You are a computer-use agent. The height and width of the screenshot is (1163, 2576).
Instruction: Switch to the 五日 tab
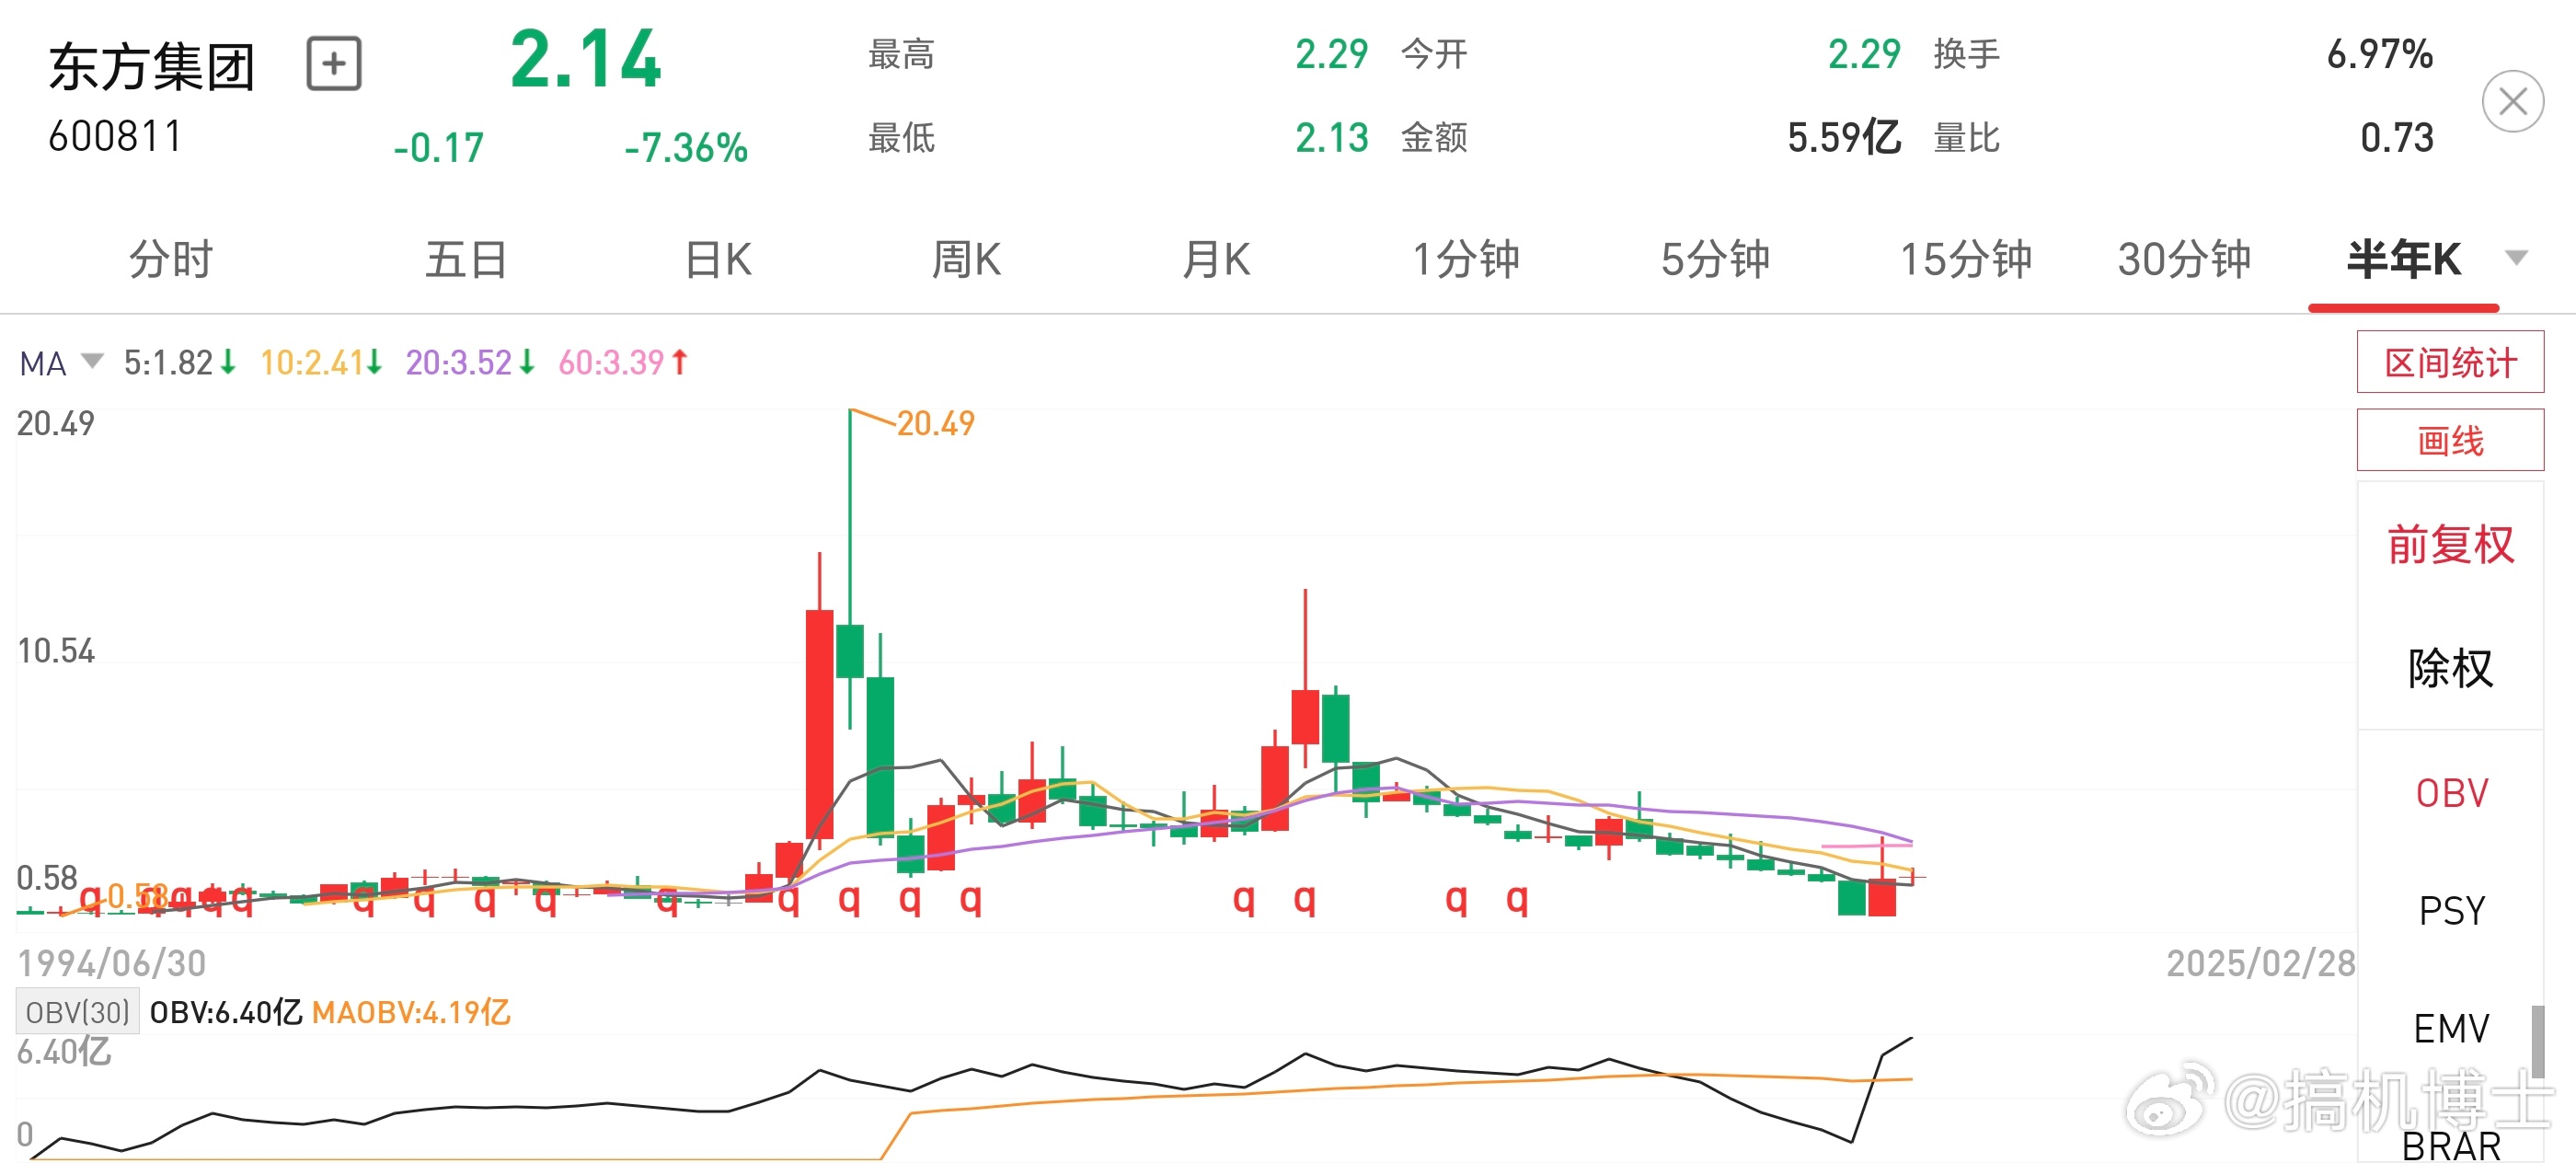tap(466, 260)
